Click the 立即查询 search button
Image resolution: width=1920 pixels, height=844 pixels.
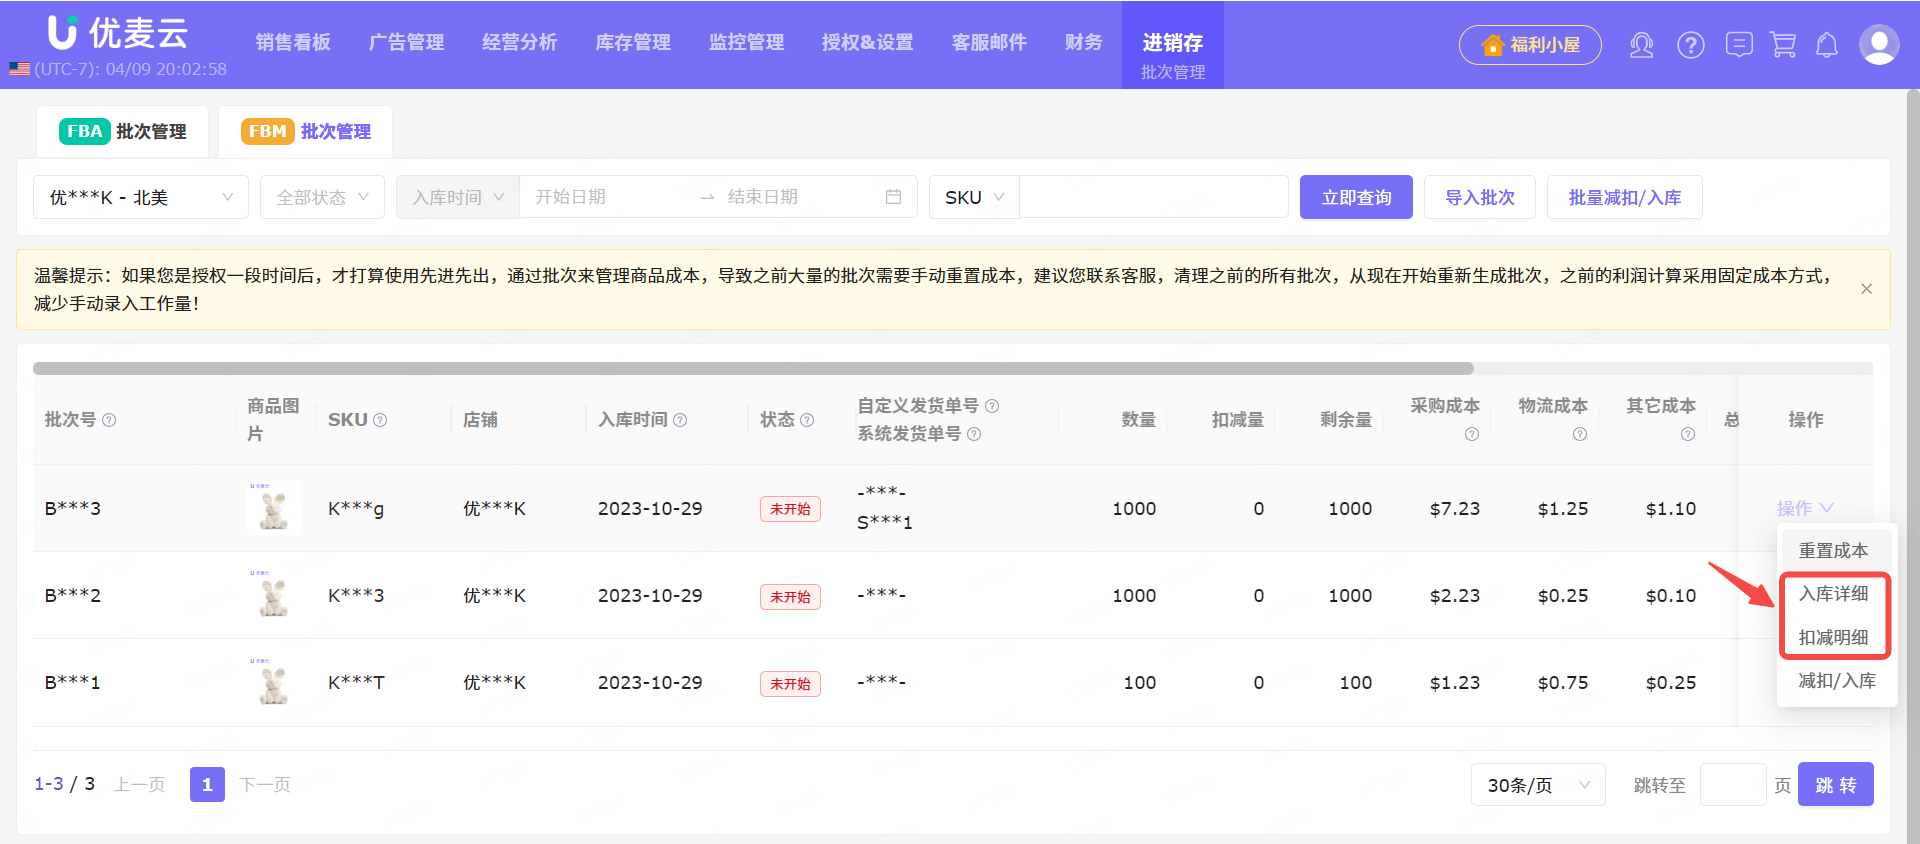1355,197
